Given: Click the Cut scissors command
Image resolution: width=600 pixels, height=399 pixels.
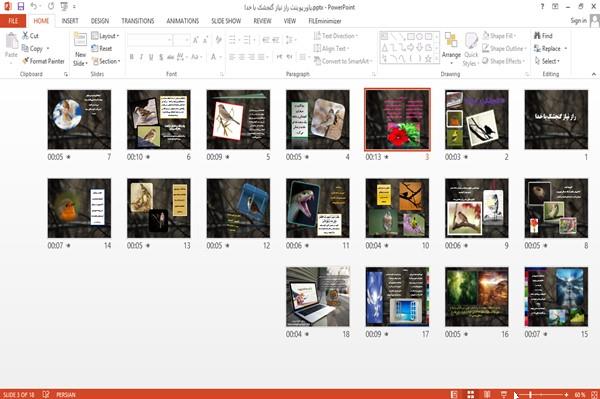Looking at the screenshot, I should coord(31,36).
